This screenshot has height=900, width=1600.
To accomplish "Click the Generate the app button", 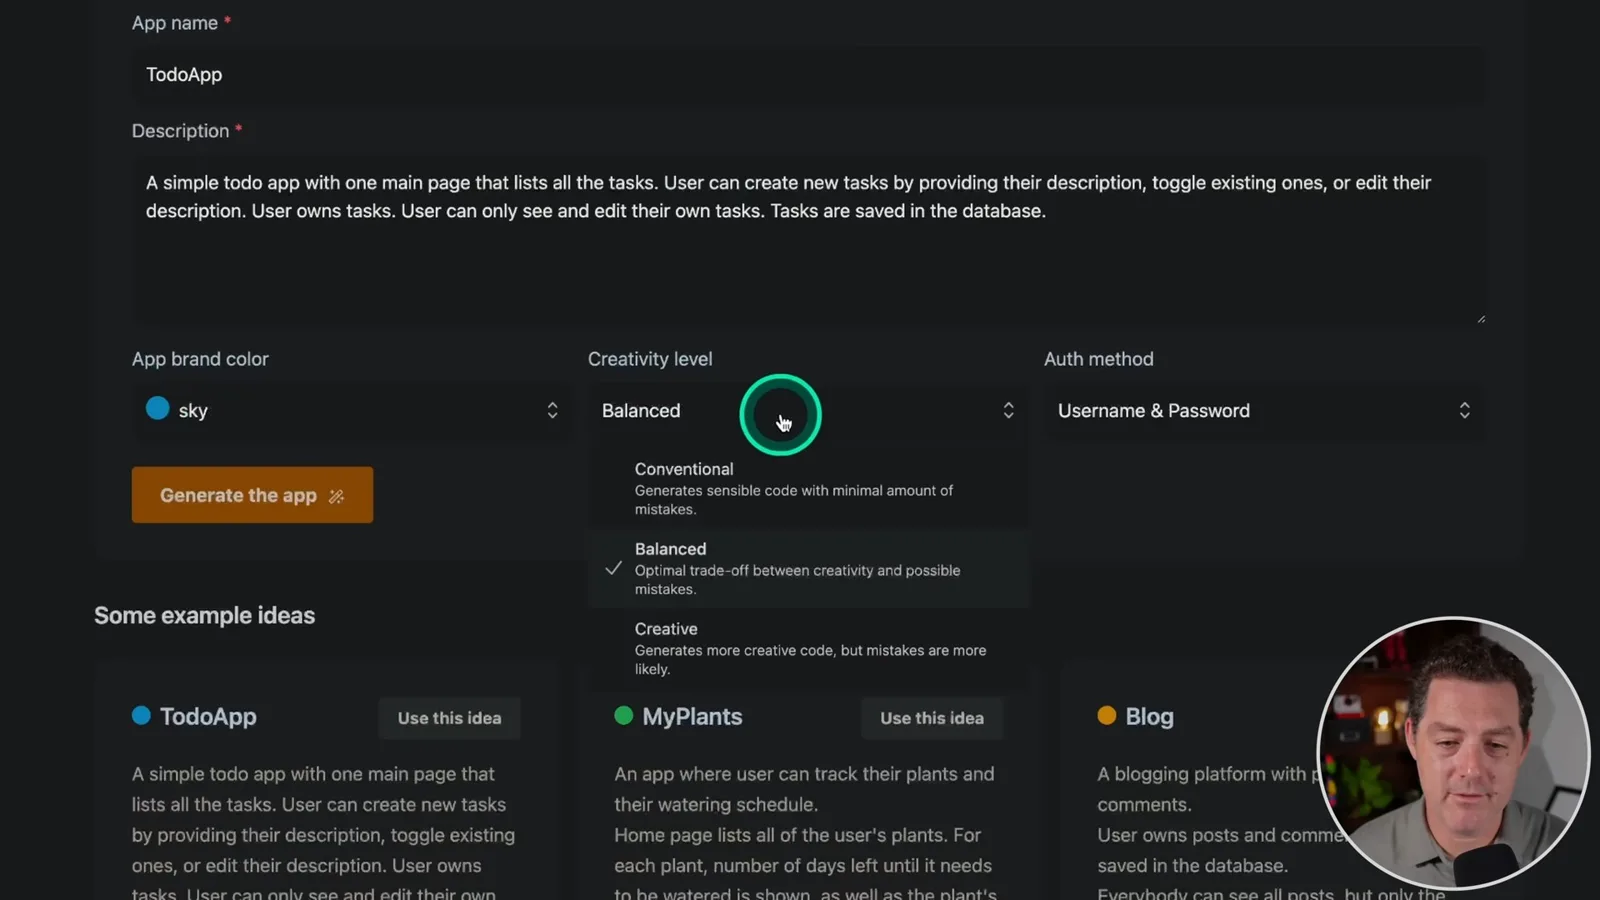I will 252,495.
